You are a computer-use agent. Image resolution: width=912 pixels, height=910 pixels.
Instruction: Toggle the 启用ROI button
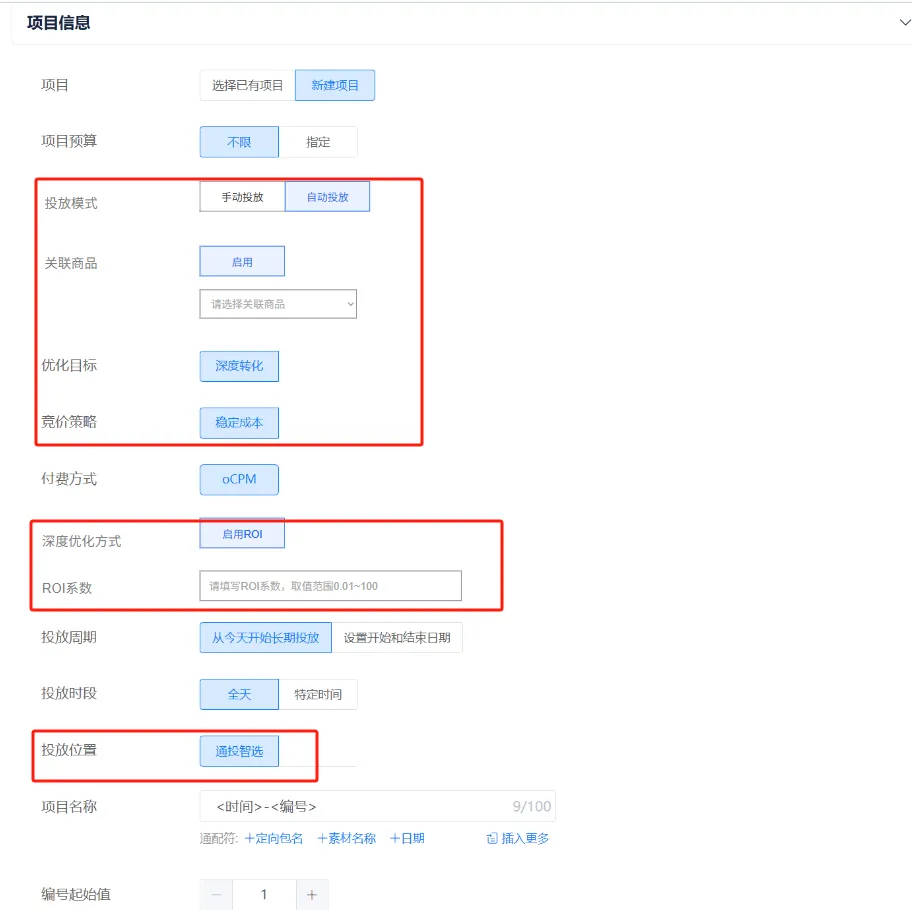[x=242, y=535]
